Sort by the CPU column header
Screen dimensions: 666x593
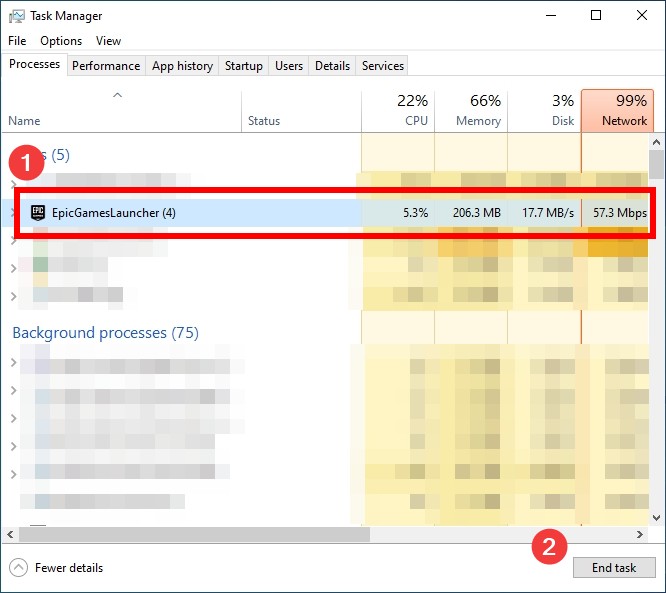tap(398, 111)
